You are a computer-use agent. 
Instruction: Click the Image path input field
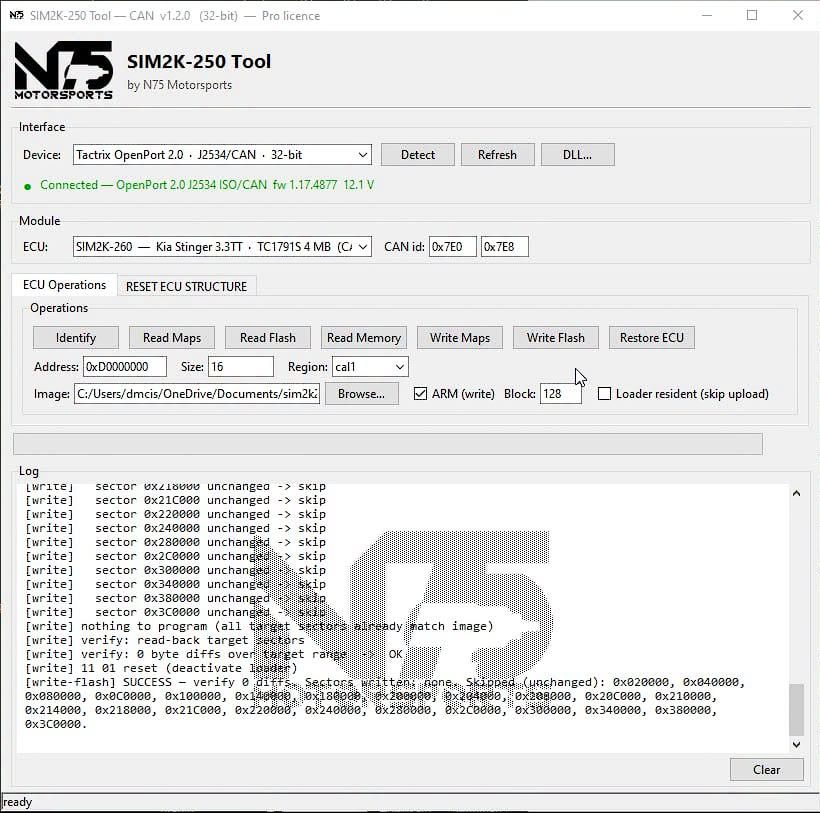coord(197,394)
